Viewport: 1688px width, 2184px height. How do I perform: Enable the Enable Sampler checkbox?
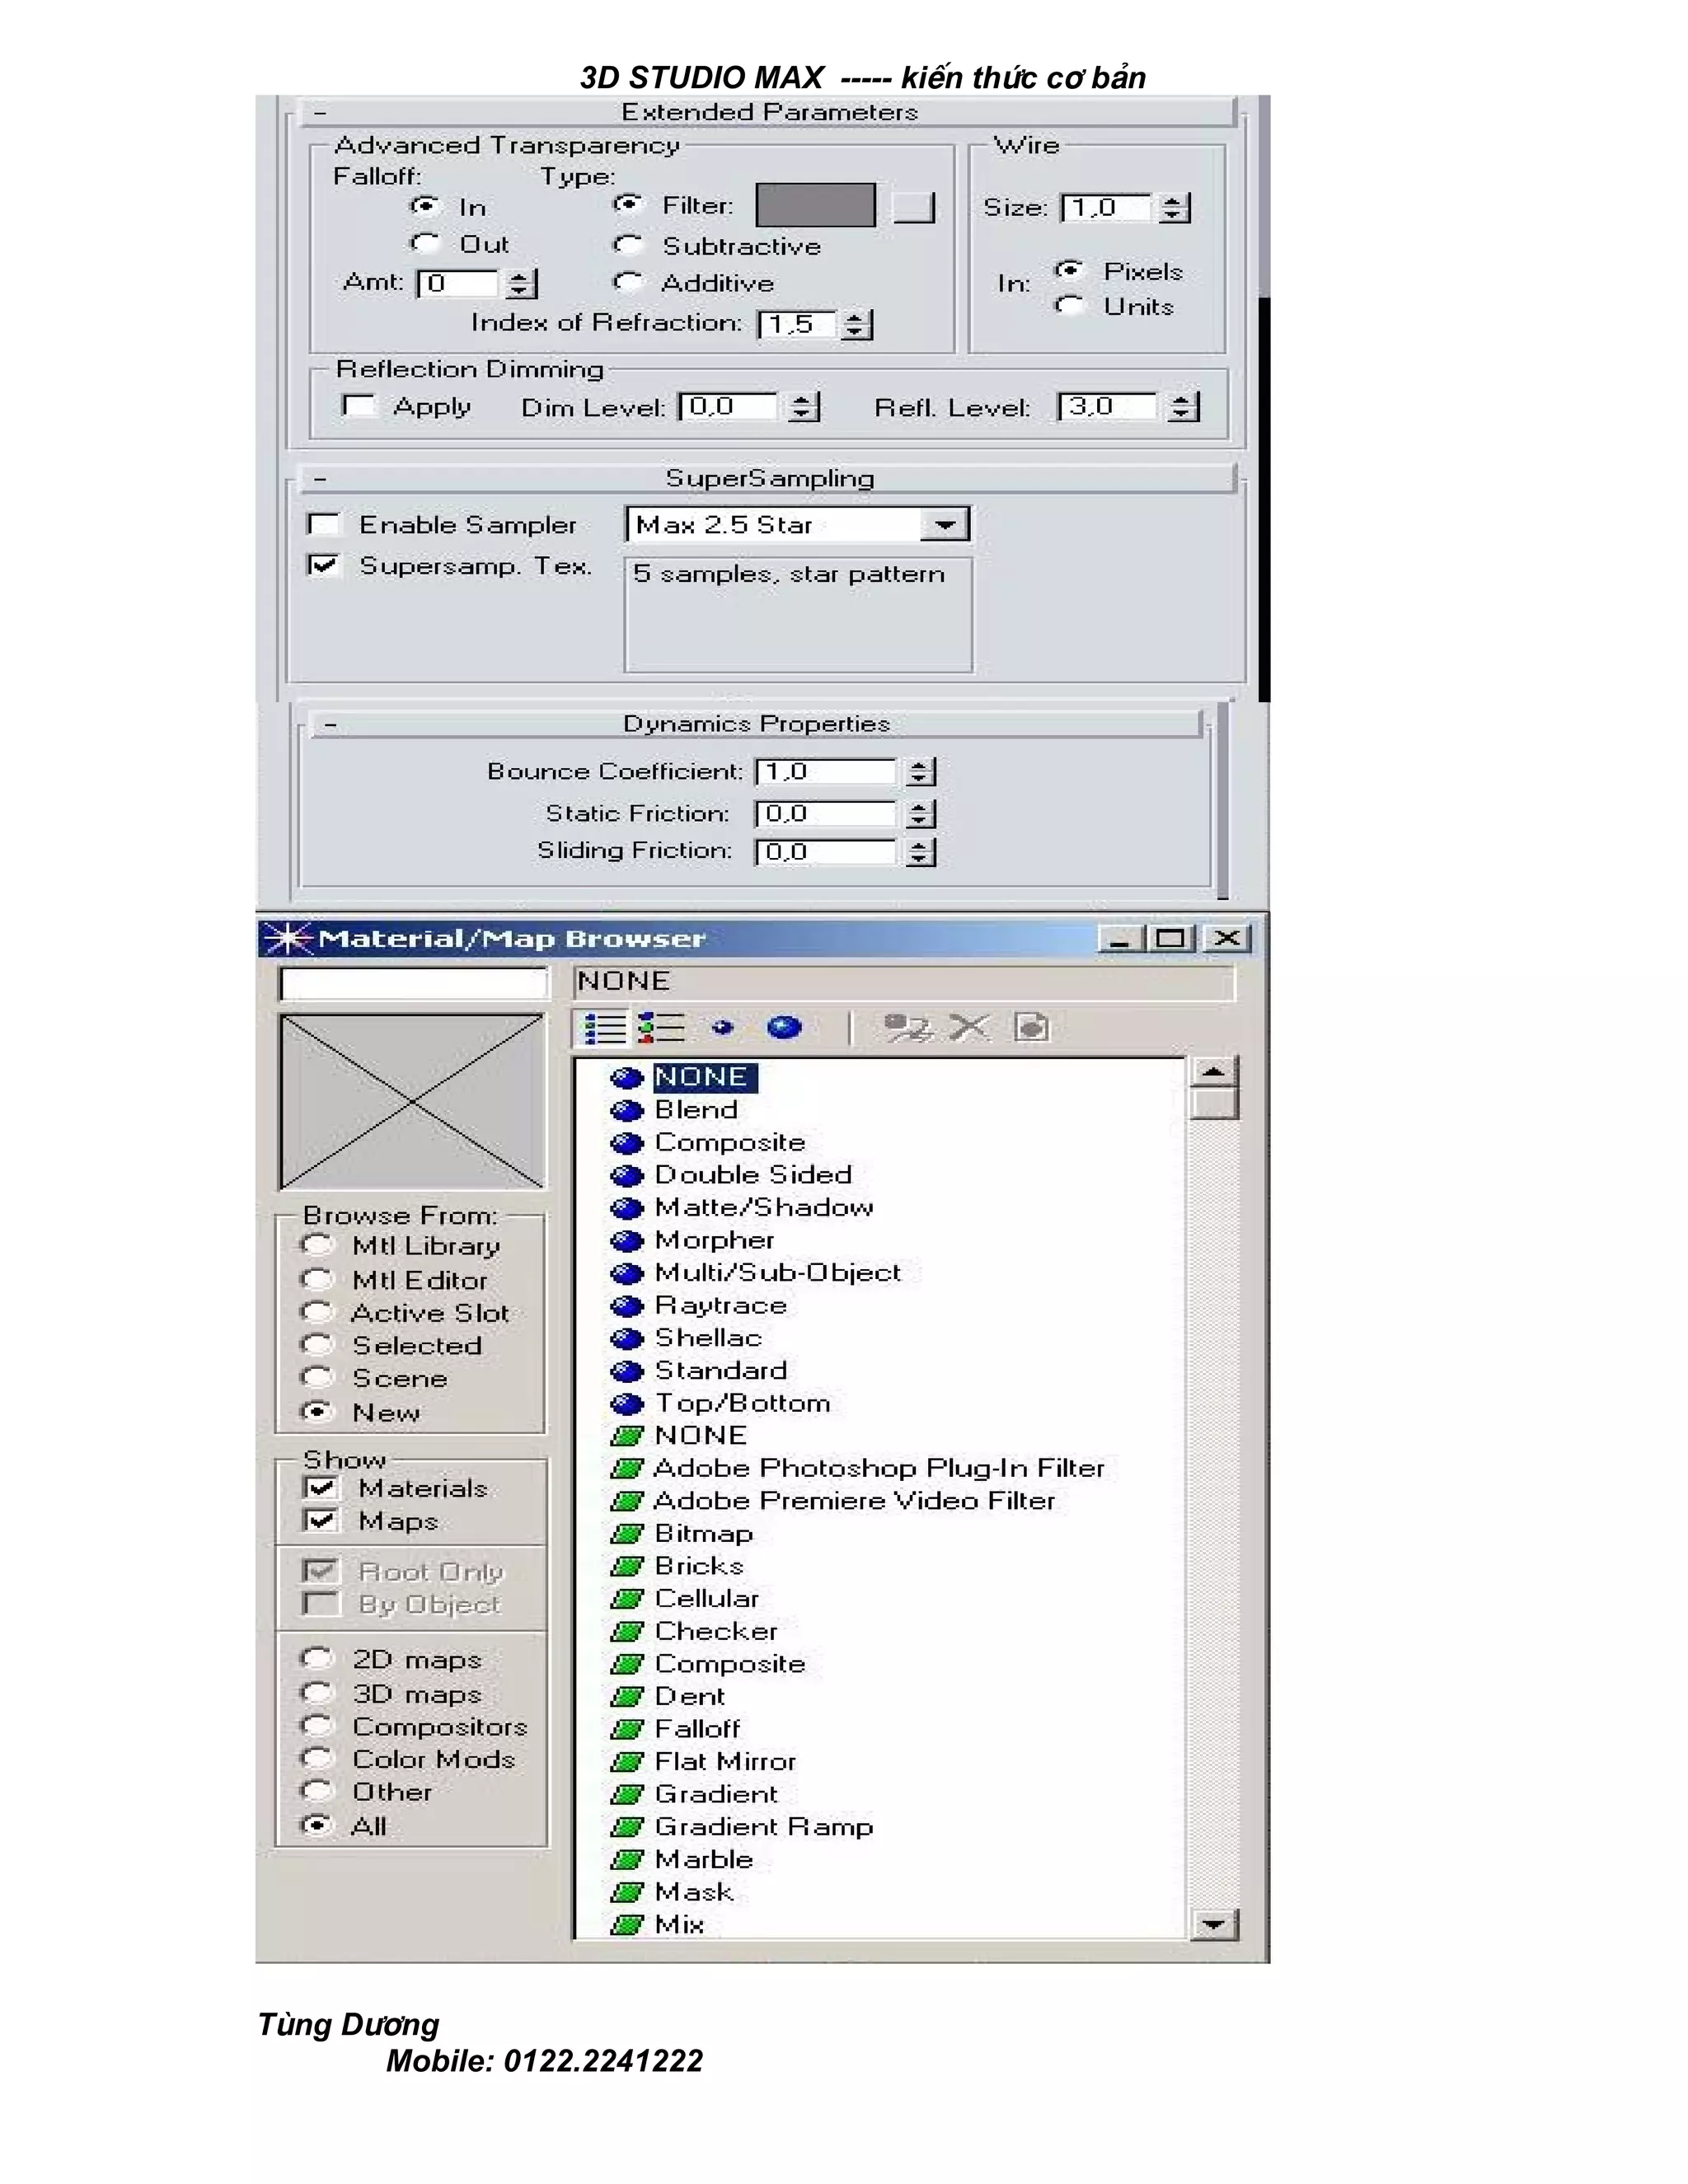pos(323,525)
